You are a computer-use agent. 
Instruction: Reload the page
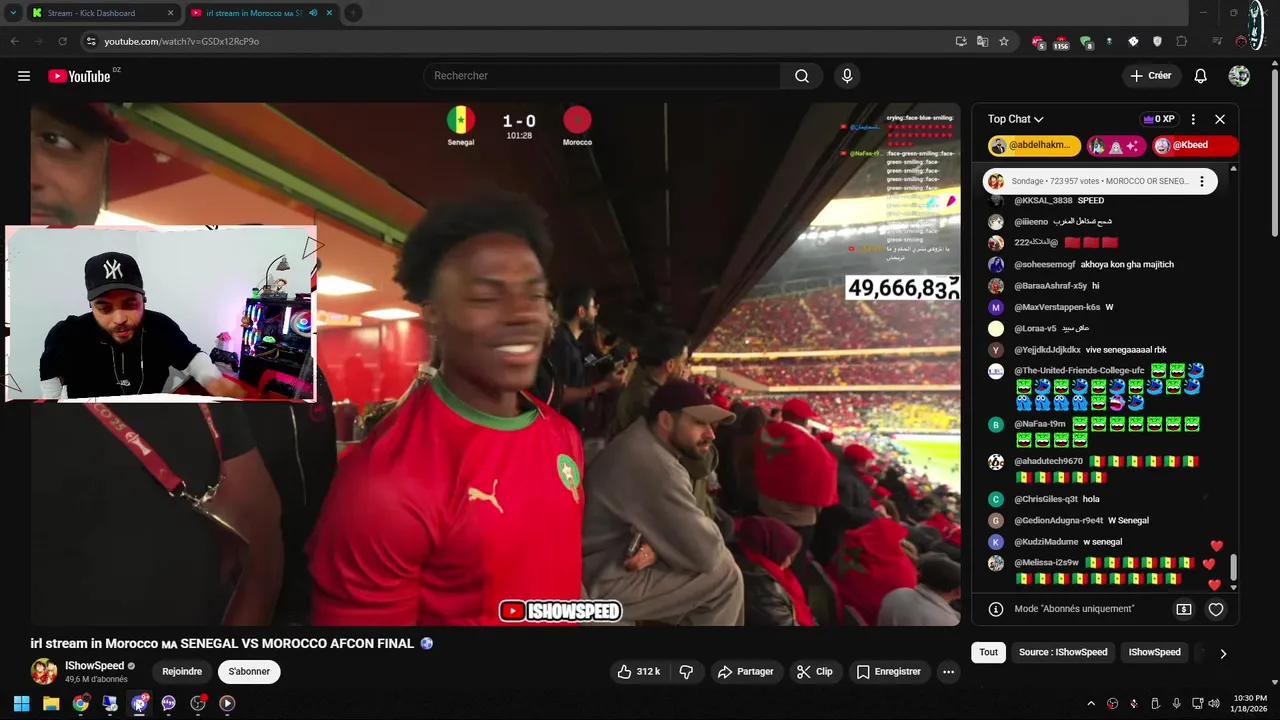click(x=62, y=41)
